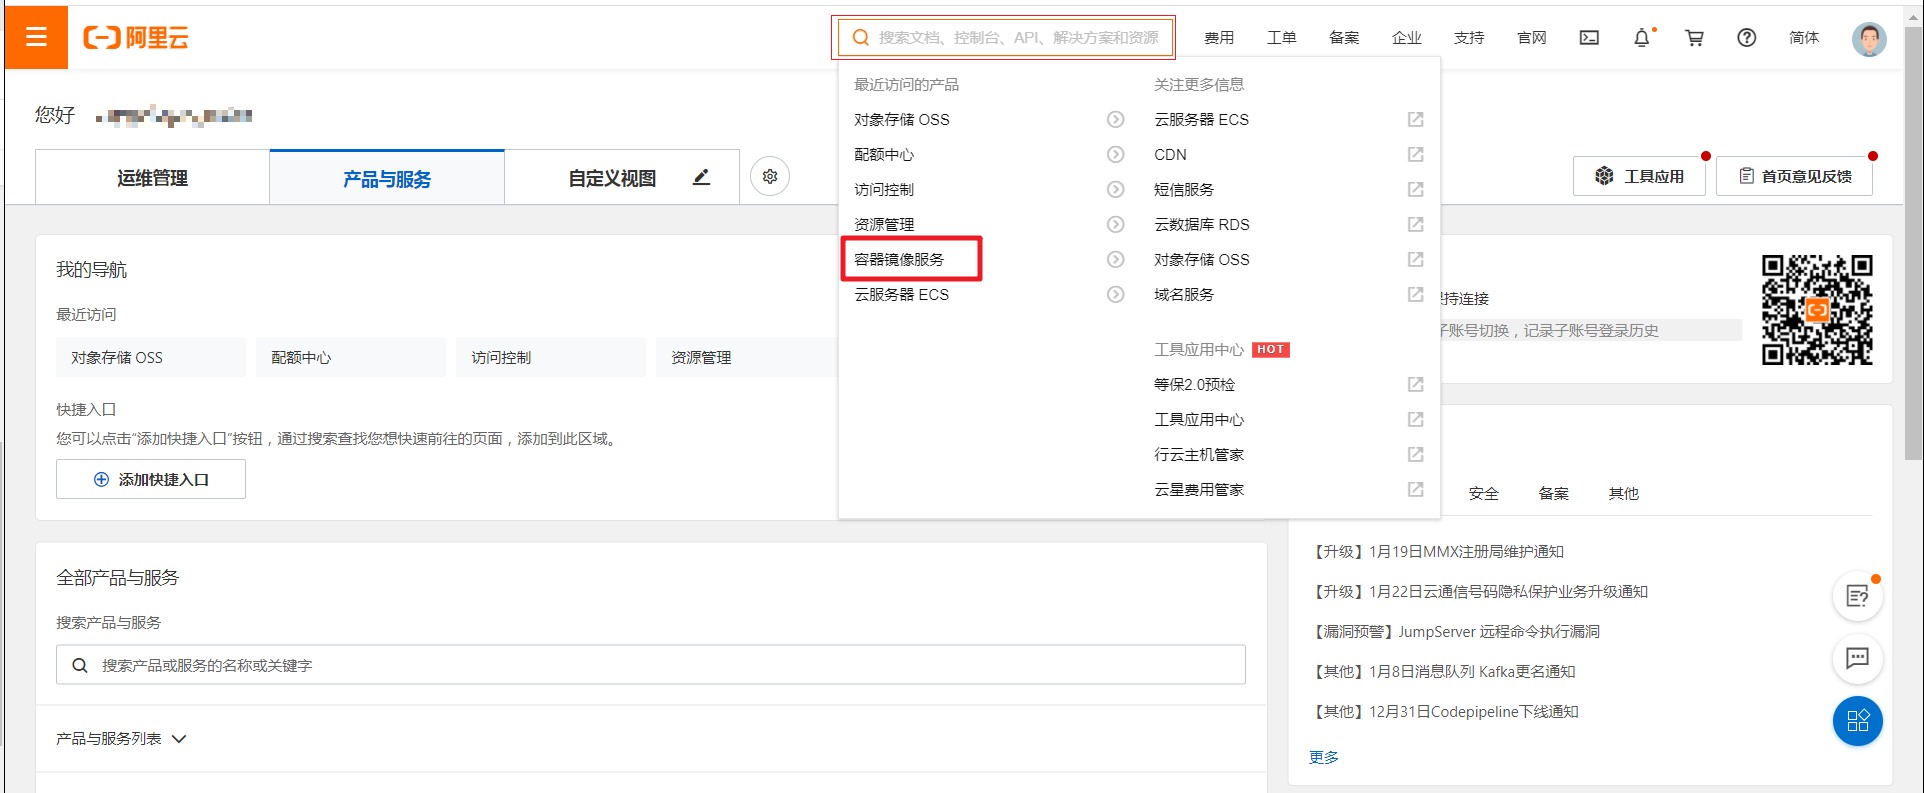
Task: Open 容器镜像服务 in recent products
Action: [900, 260]
